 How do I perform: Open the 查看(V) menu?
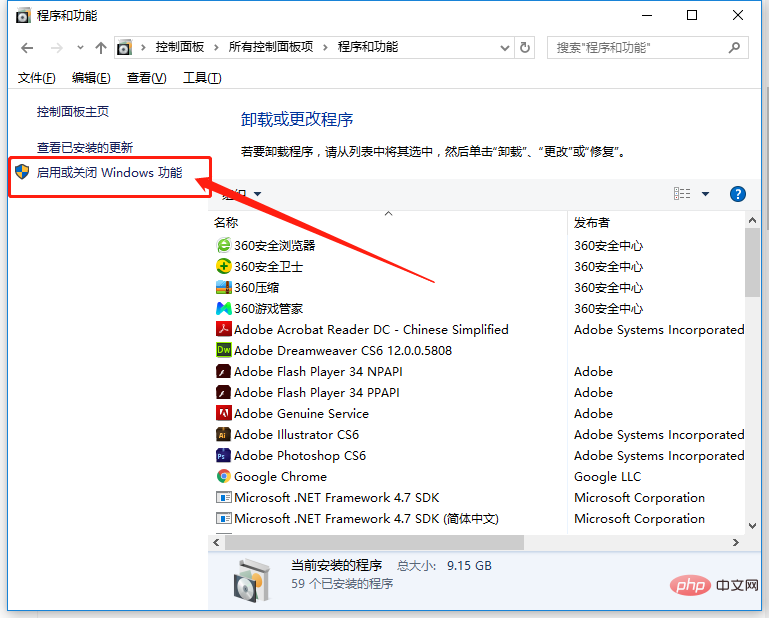pos(147,77)
